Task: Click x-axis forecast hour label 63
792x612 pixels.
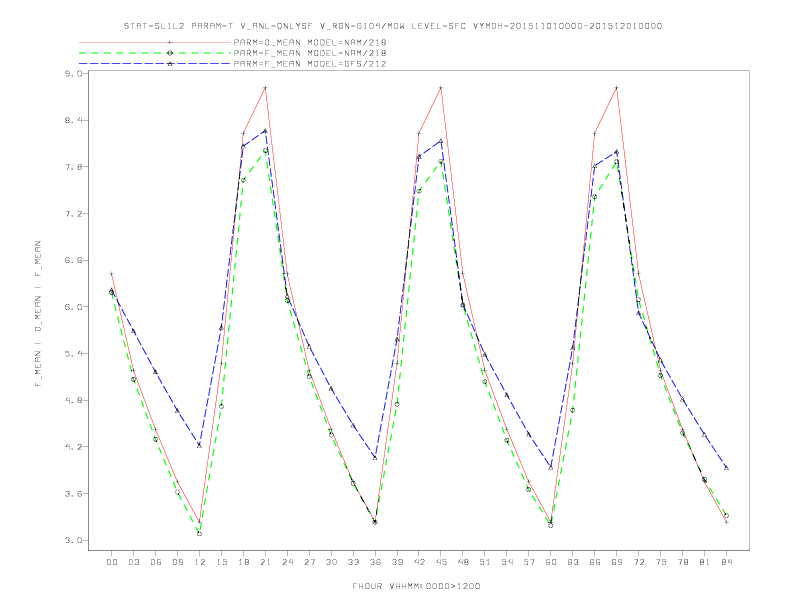Action: pyautogui.click(x=573, y=562)
